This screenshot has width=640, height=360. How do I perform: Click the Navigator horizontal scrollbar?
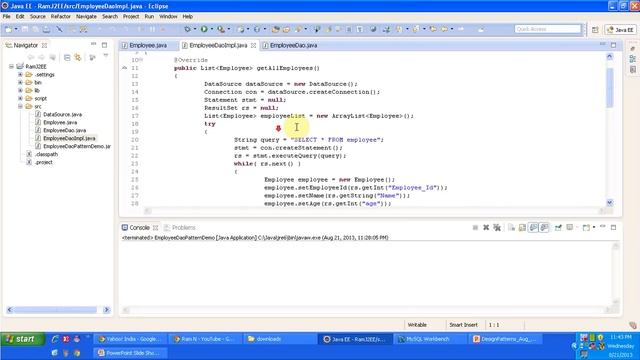pos(57,310)
